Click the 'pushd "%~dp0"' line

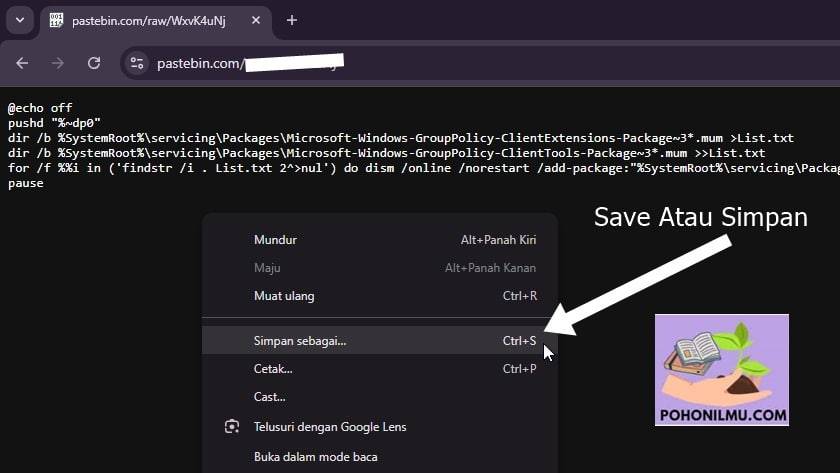(54, 123)
